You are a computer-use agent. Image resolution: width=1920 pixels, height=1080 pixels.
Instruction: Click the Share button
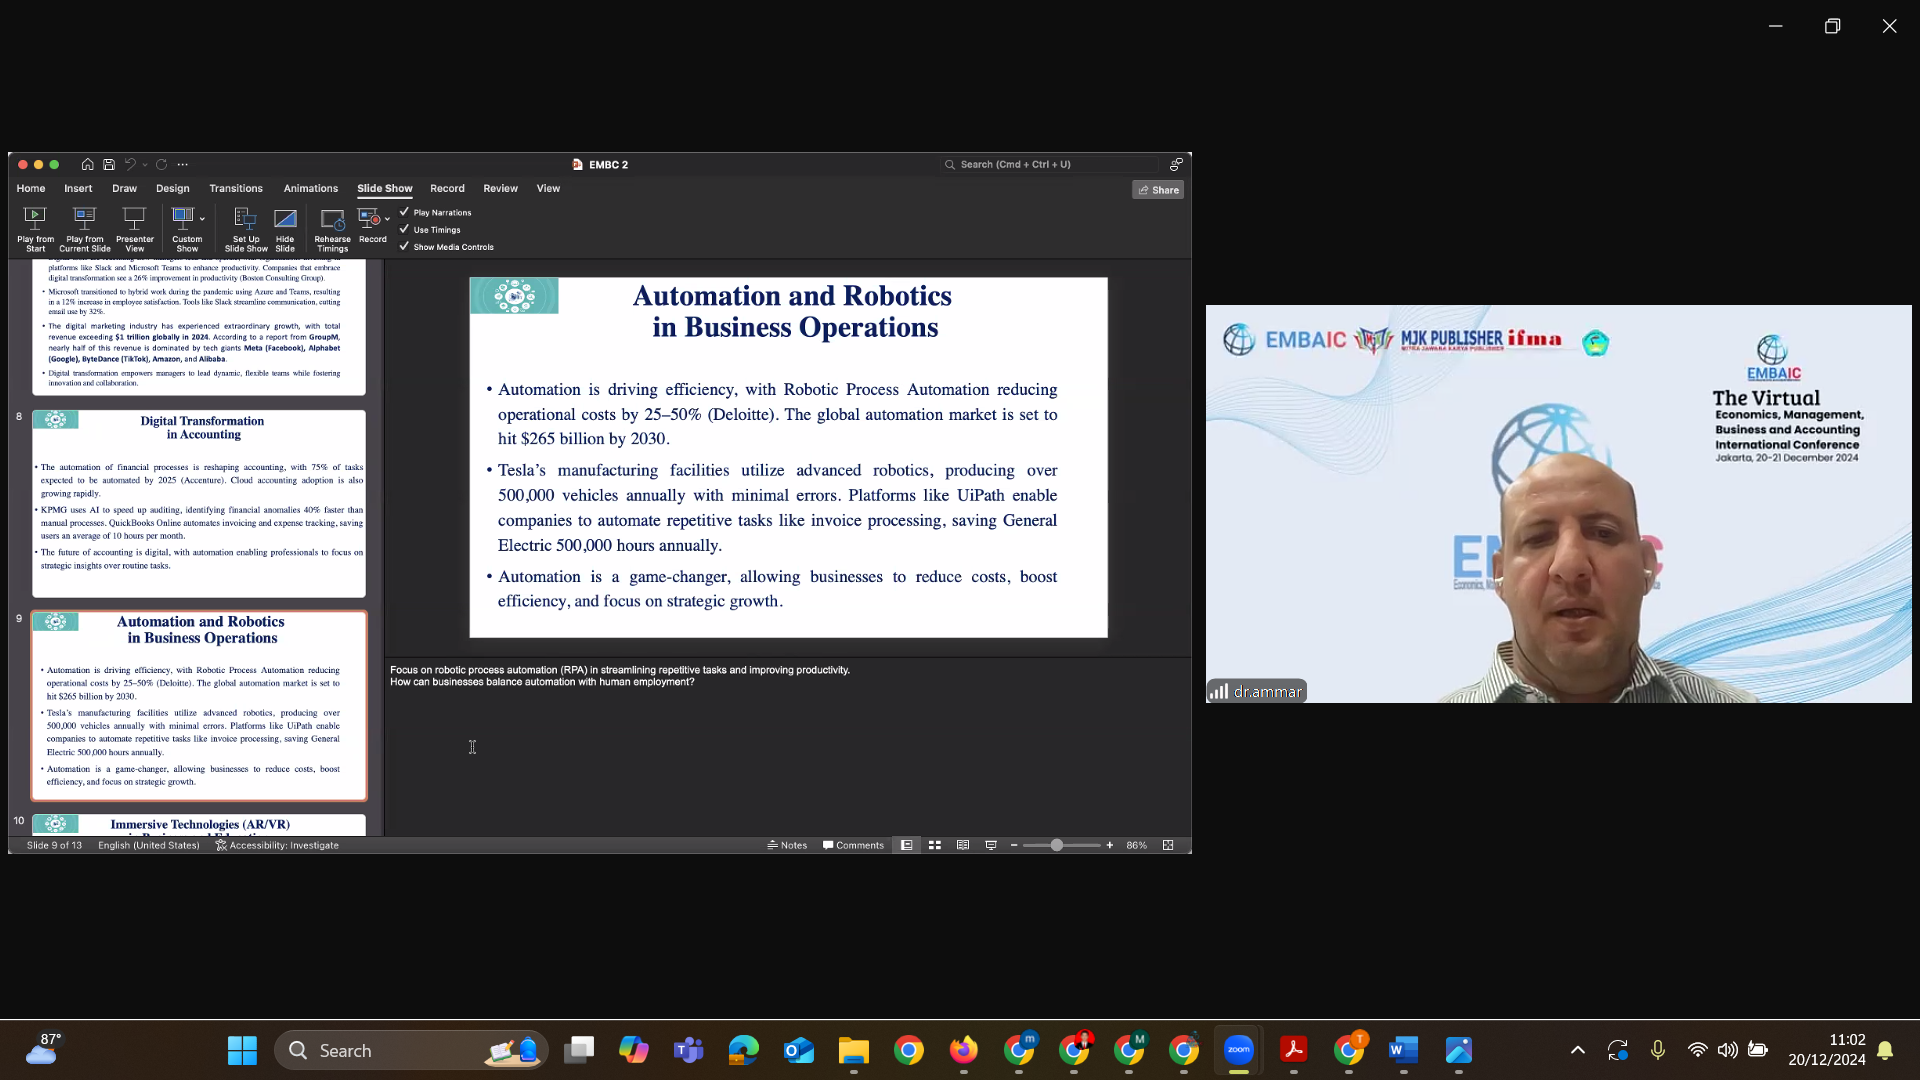(x=1158, y=190)
